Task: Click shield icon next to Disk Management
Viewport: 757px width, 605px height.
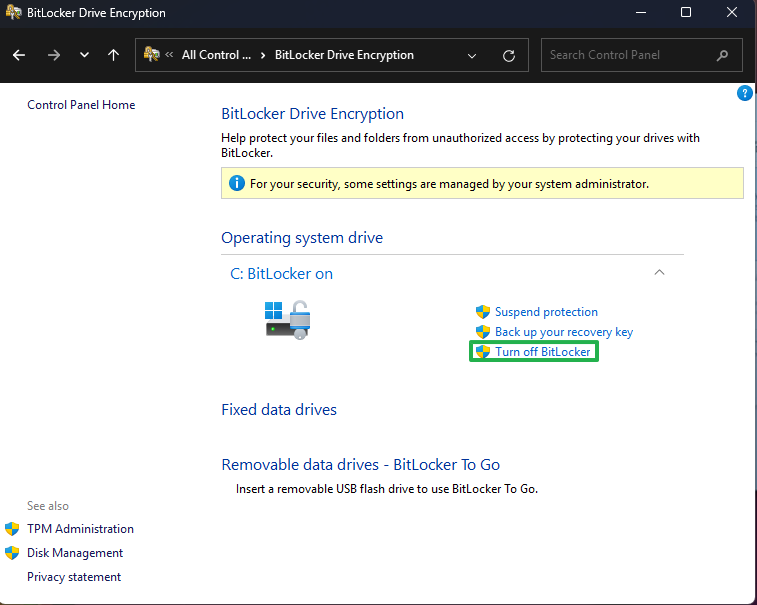Action: tap(12, 553)
